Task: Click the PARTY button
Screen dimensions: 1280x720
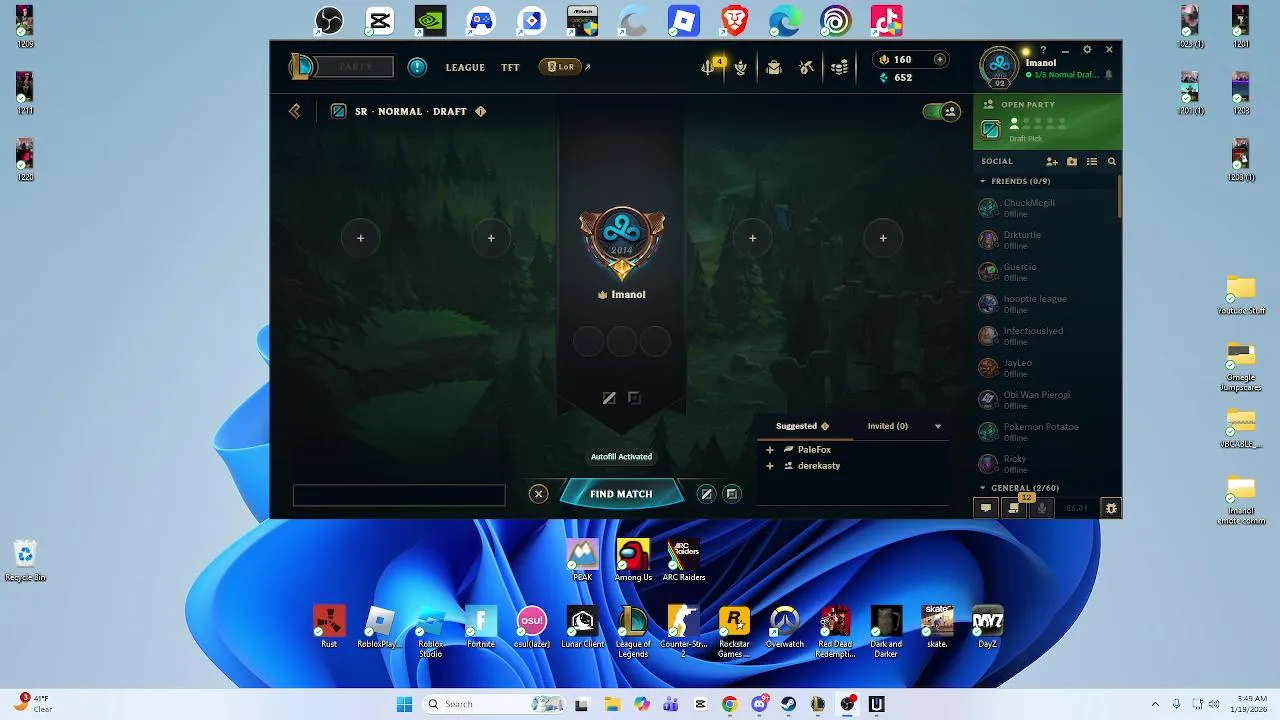Action: (x=356, y=67)
